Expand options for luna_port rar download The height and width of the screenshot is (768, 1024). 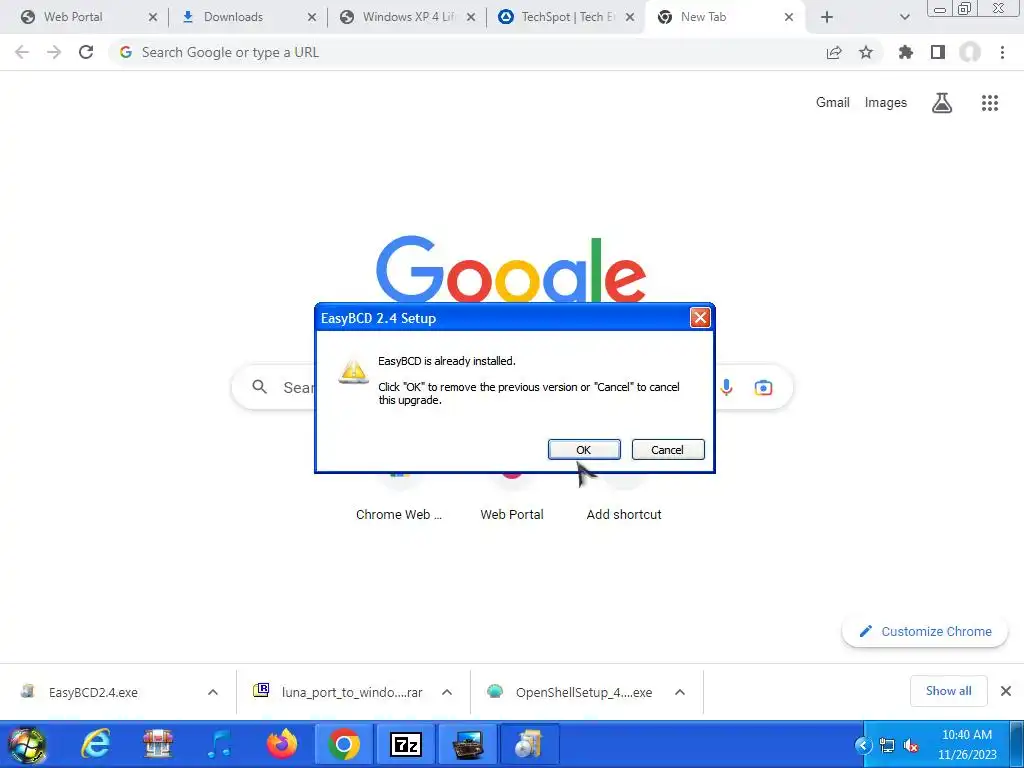click(x=447, y=692)
